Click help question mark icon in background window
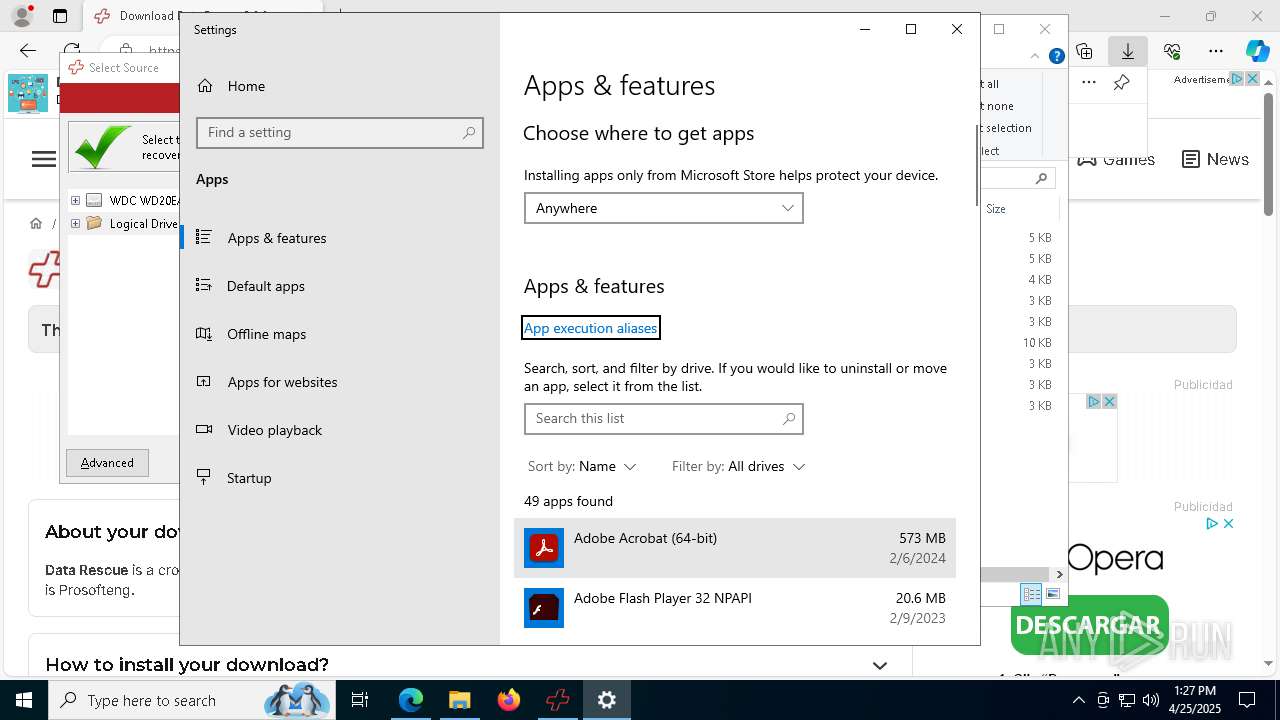1280x720 pixels. pos(1056,56)
